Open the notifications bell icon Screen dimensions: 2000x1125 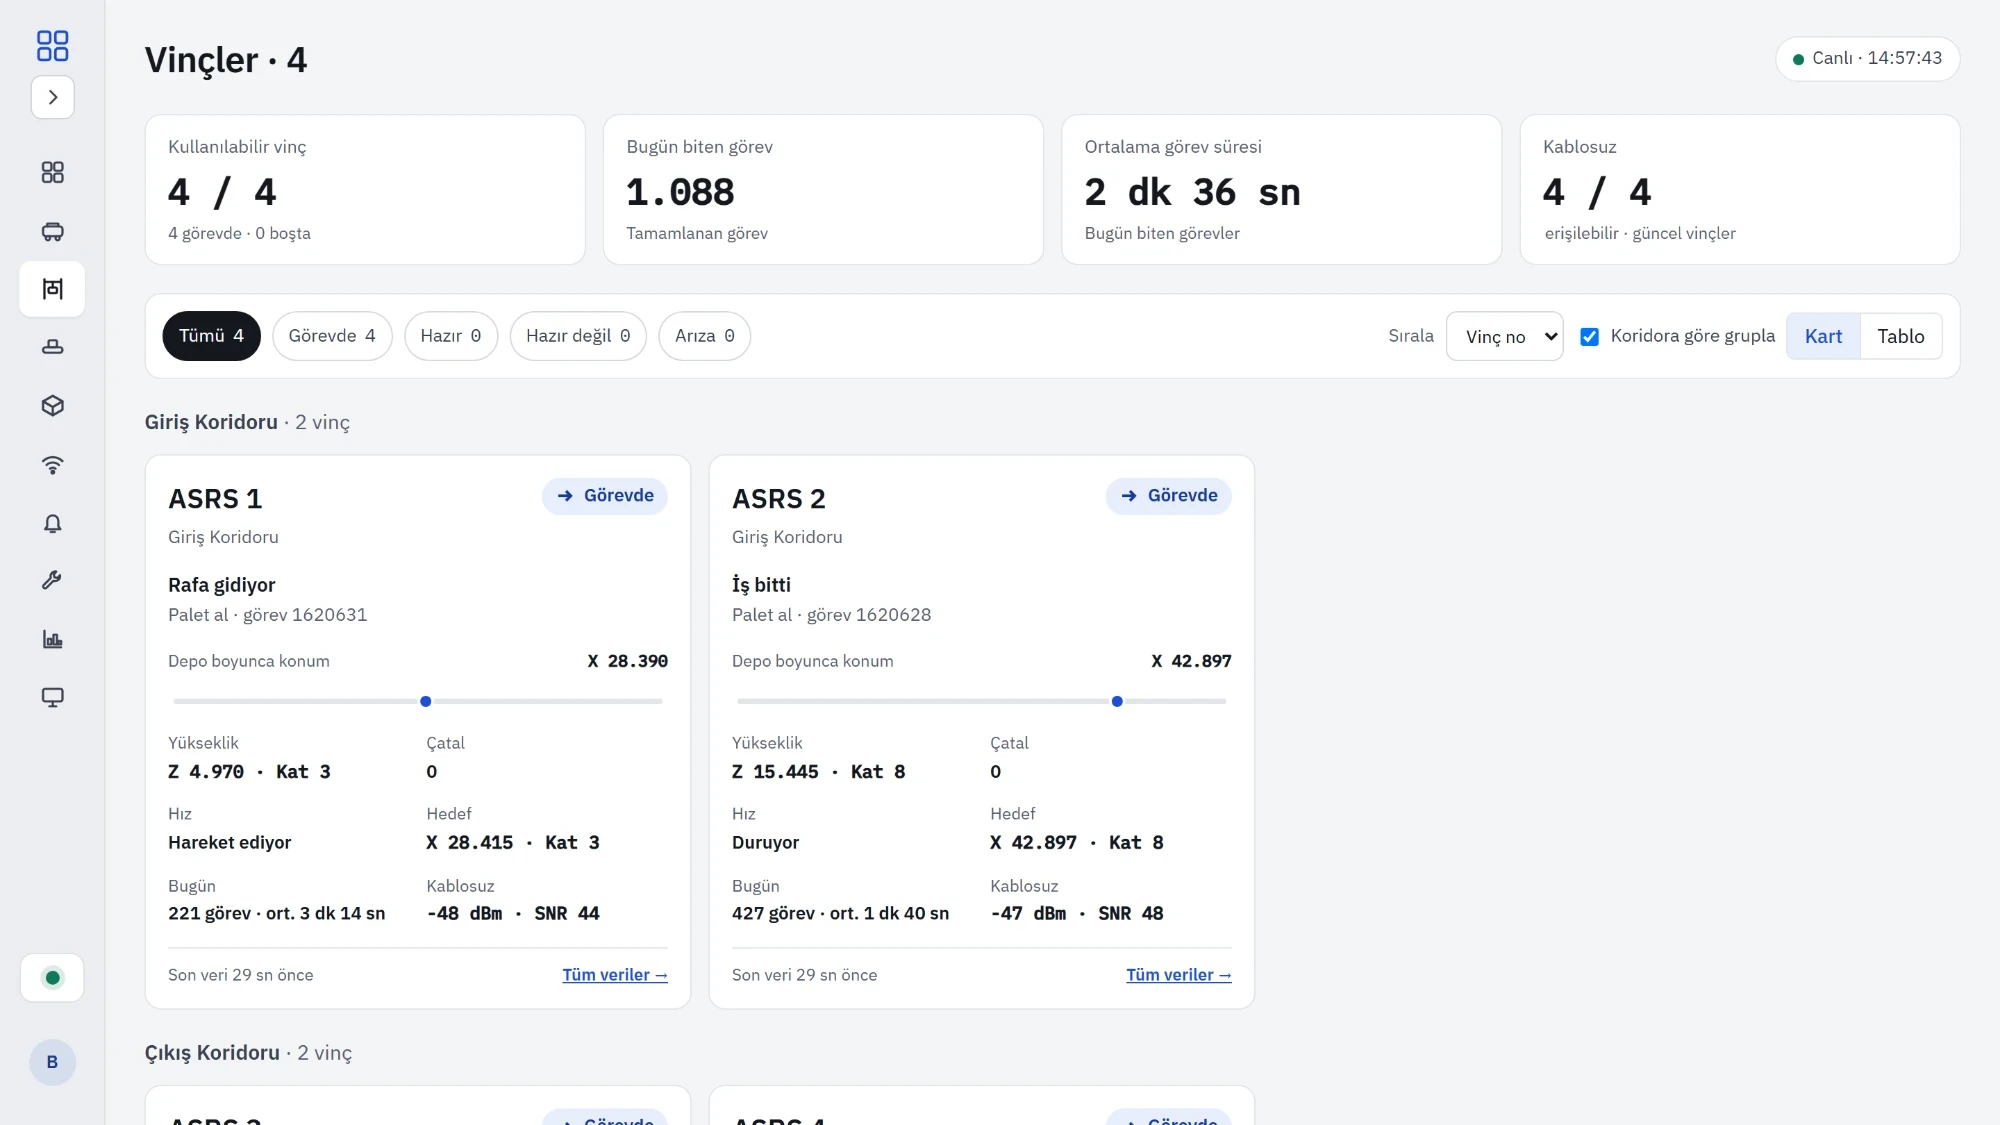pyautogui.click(x=53, y=523)
